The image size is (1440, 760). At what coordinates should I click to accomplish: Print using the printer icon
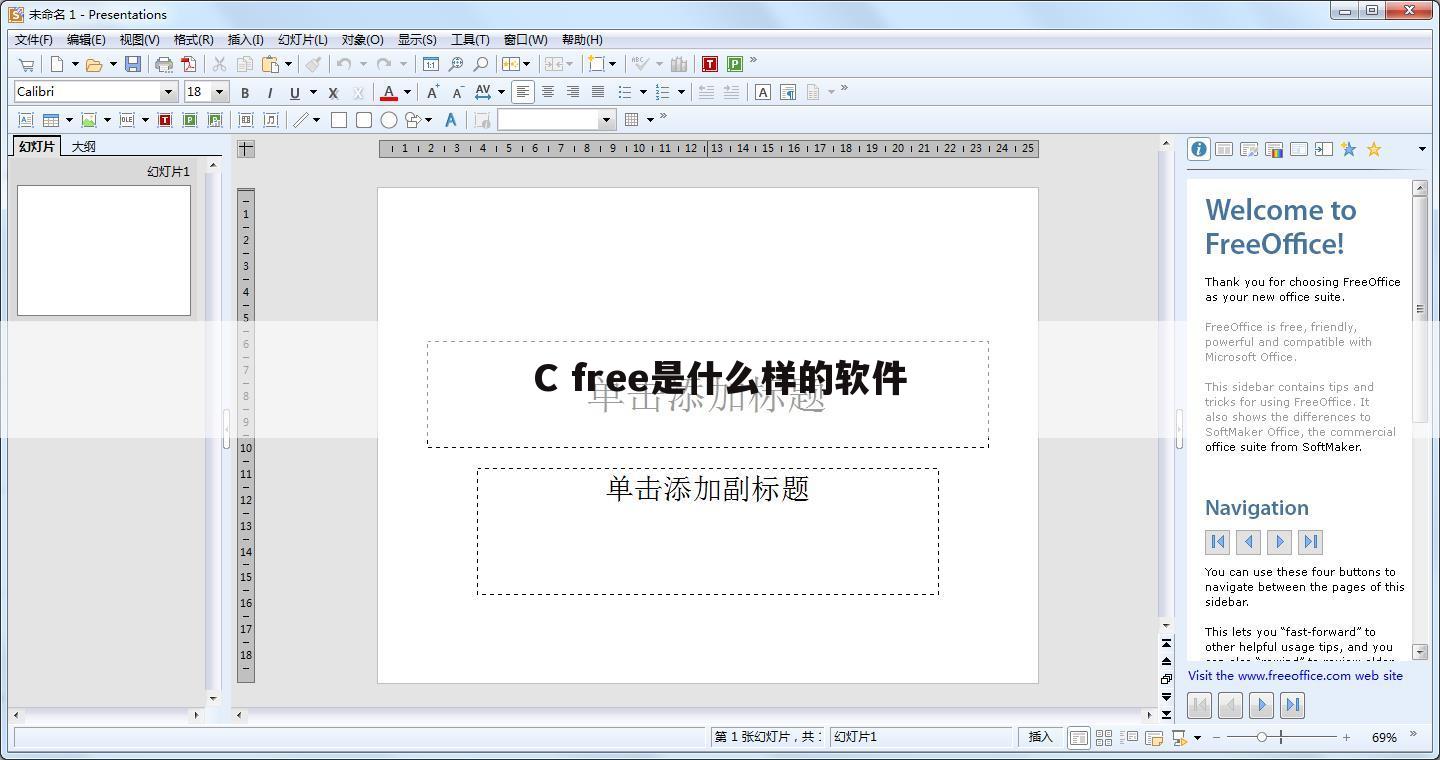click(x=164, y=64)
